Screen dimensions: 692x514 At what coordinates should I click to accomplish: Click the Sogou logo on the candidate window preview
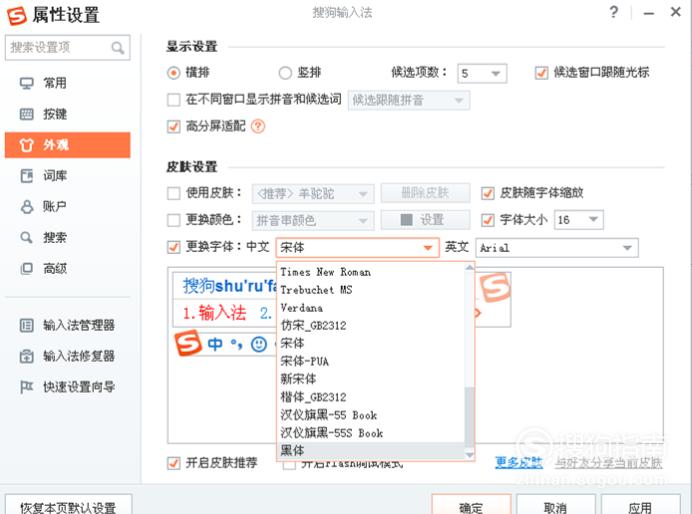click(x=495, y=287)
